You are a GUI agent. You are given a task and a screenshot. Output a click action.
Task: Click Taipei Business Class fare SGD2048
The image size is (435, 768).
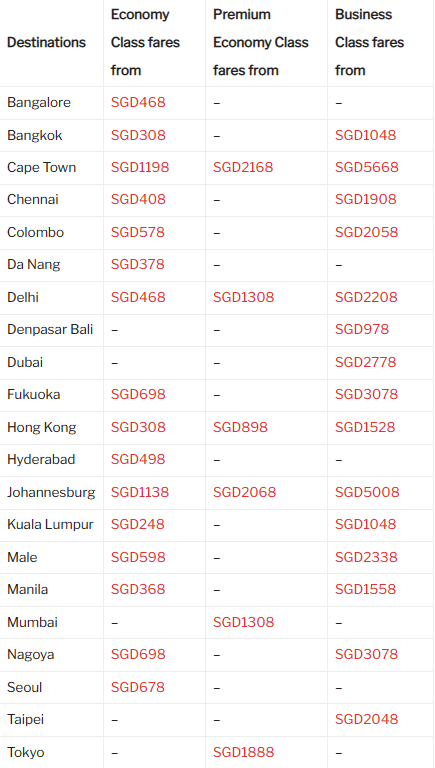point(367,720)
